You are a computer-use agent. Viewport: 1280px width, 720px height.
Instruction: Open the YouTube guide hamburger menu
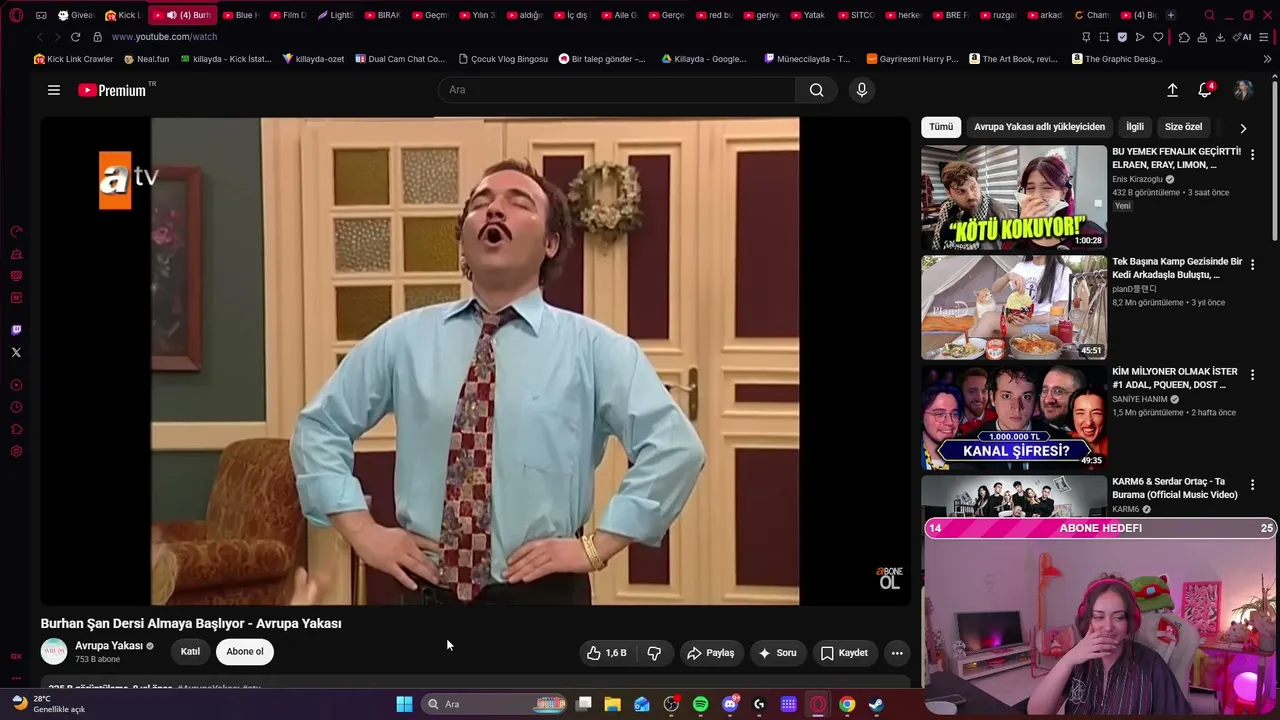(54, 90)
